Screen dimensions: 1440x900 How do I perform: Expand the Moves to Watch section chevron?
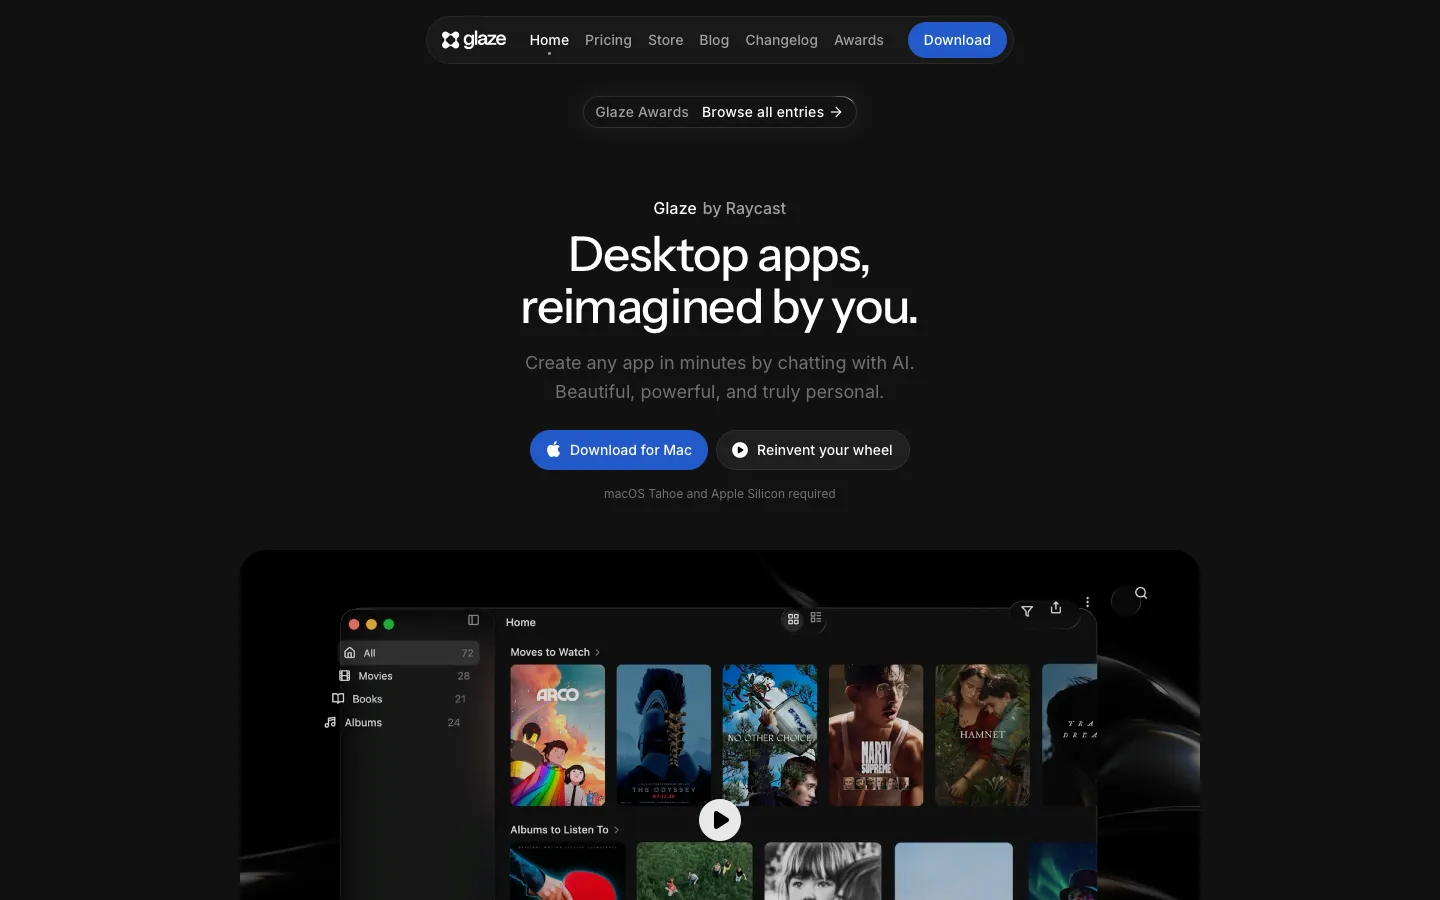point(598,652)
